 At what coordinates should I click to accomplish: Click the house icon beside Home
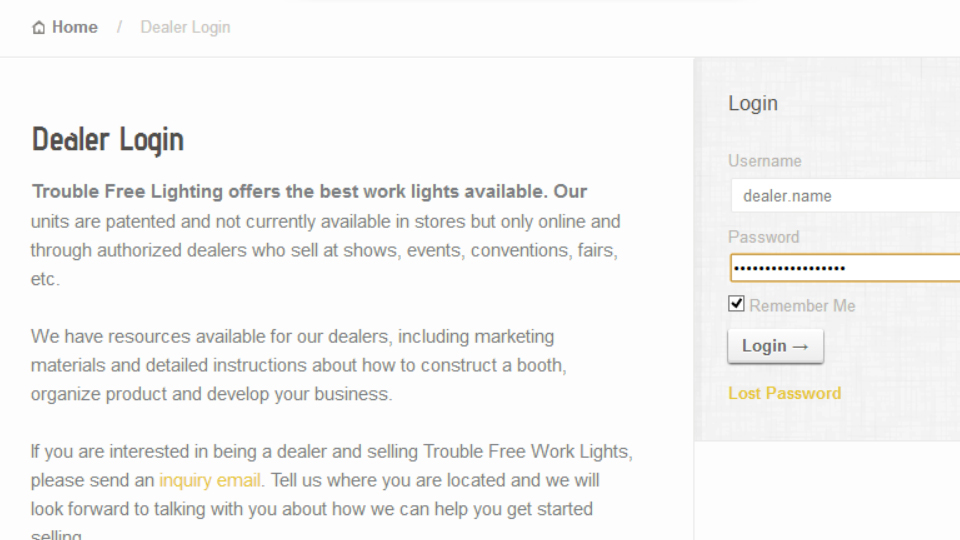point(39,28)
